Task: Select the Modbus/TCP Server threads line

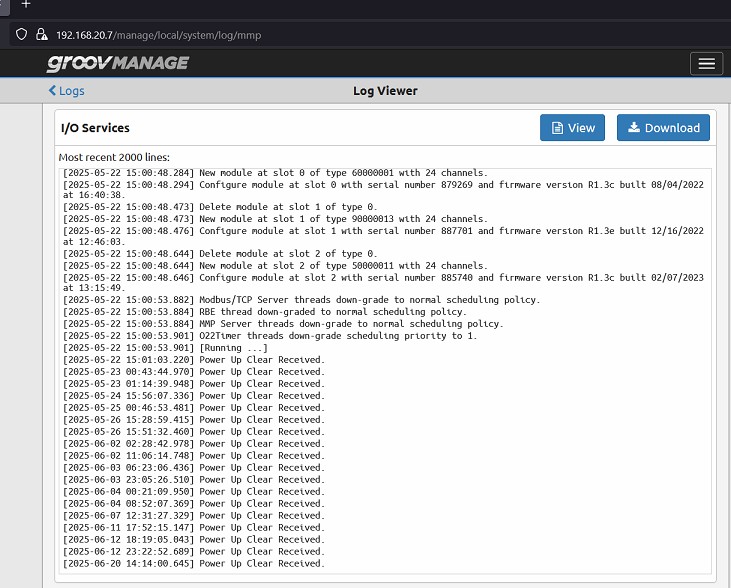Action: [302, 300]
